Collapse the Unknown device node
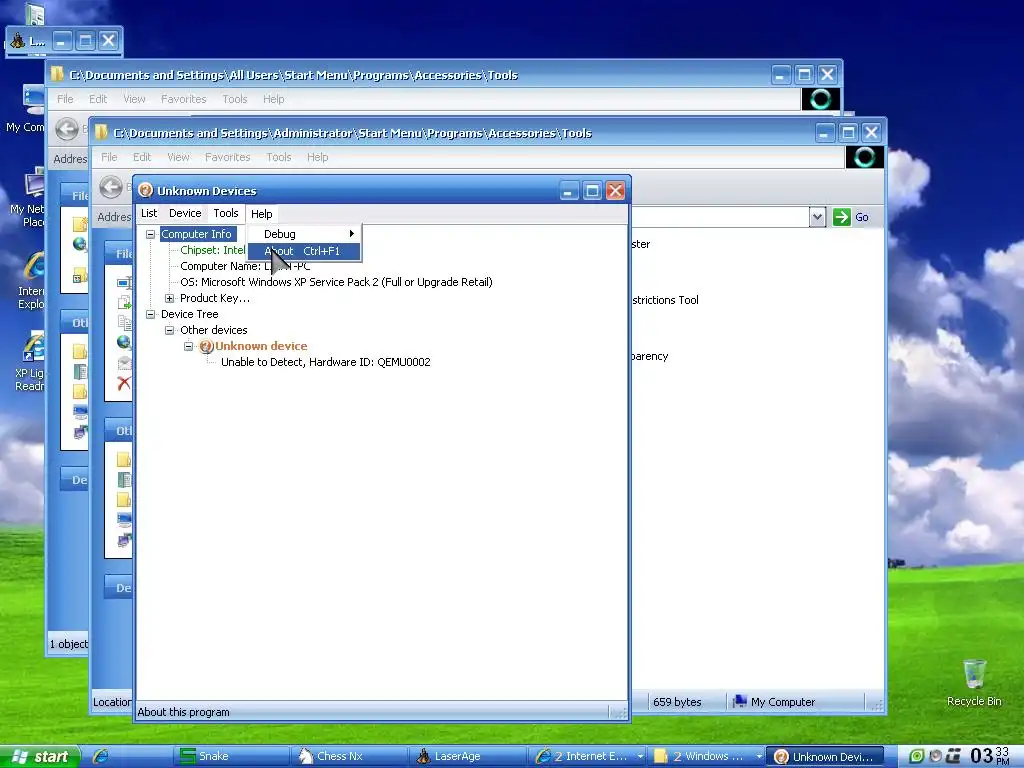This screenshot has height=768, width=1024. 188,346
